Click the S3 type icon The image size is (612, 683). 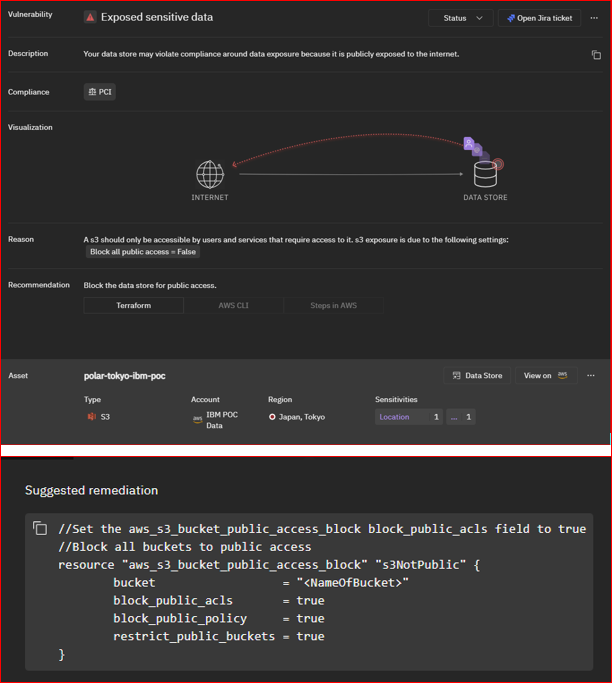coord(91,417)
